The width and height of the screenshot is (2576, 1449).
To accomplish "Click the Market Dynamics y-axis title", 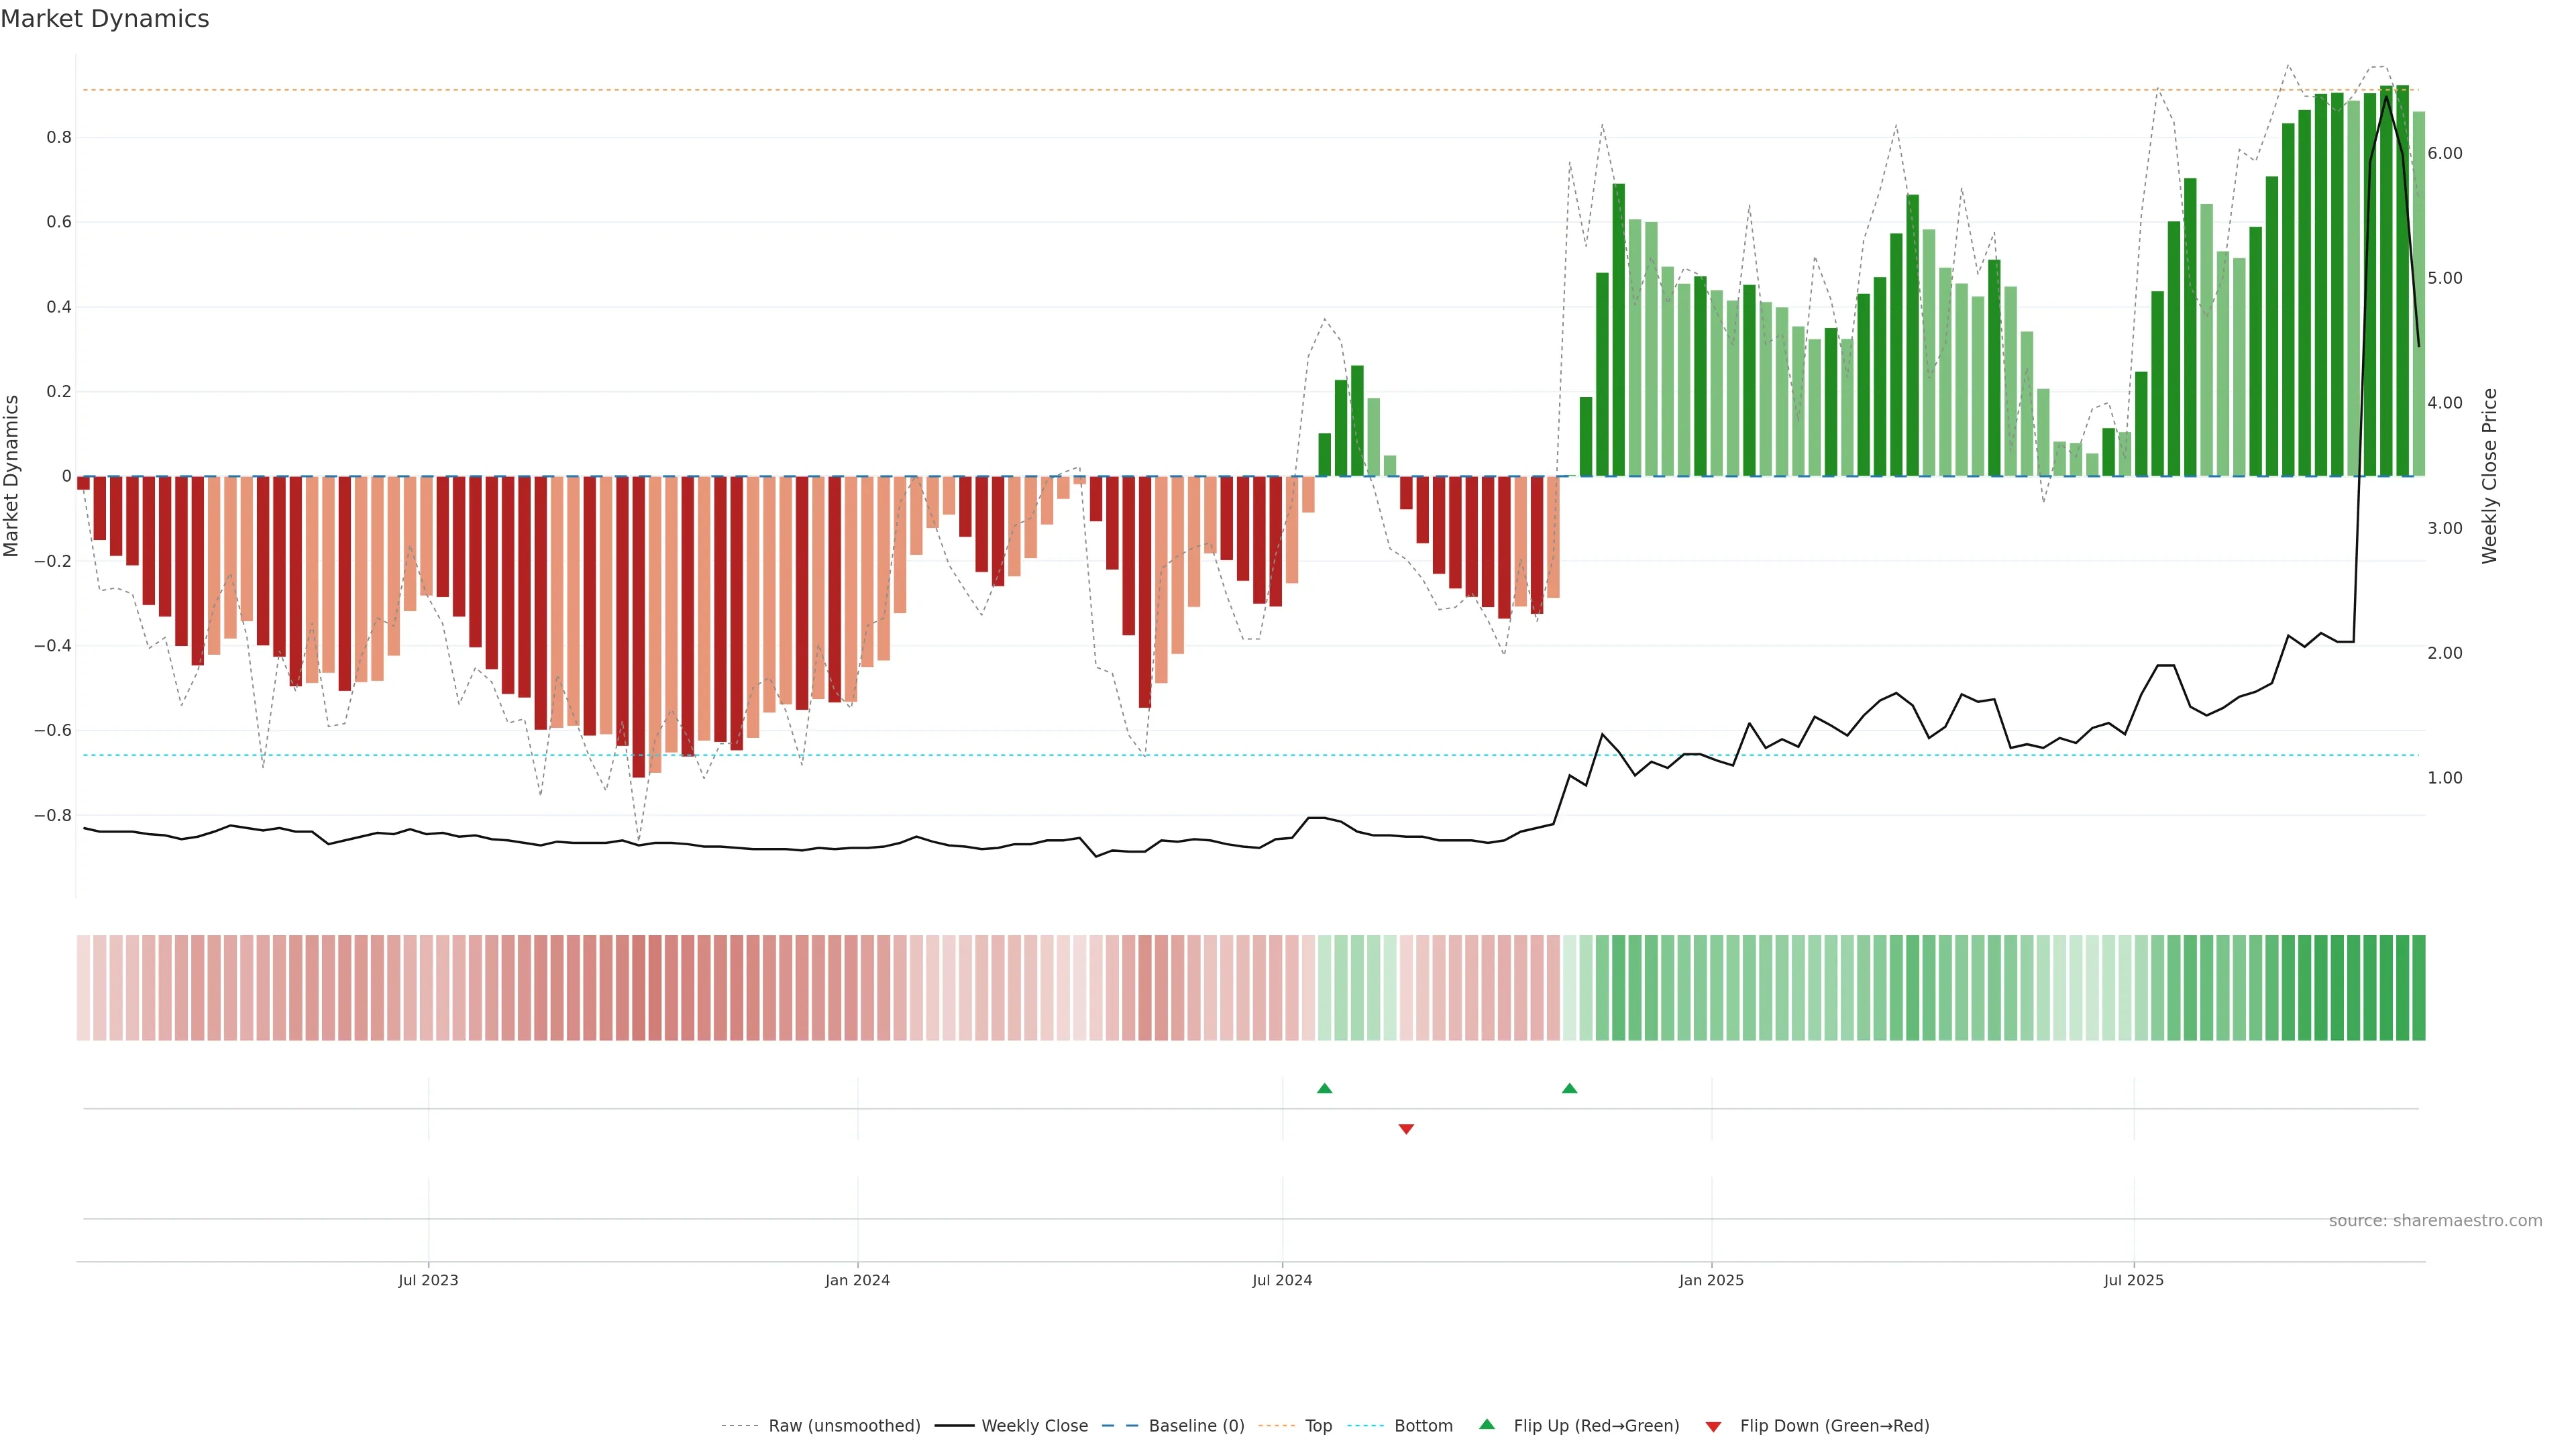I will point(12,476).
